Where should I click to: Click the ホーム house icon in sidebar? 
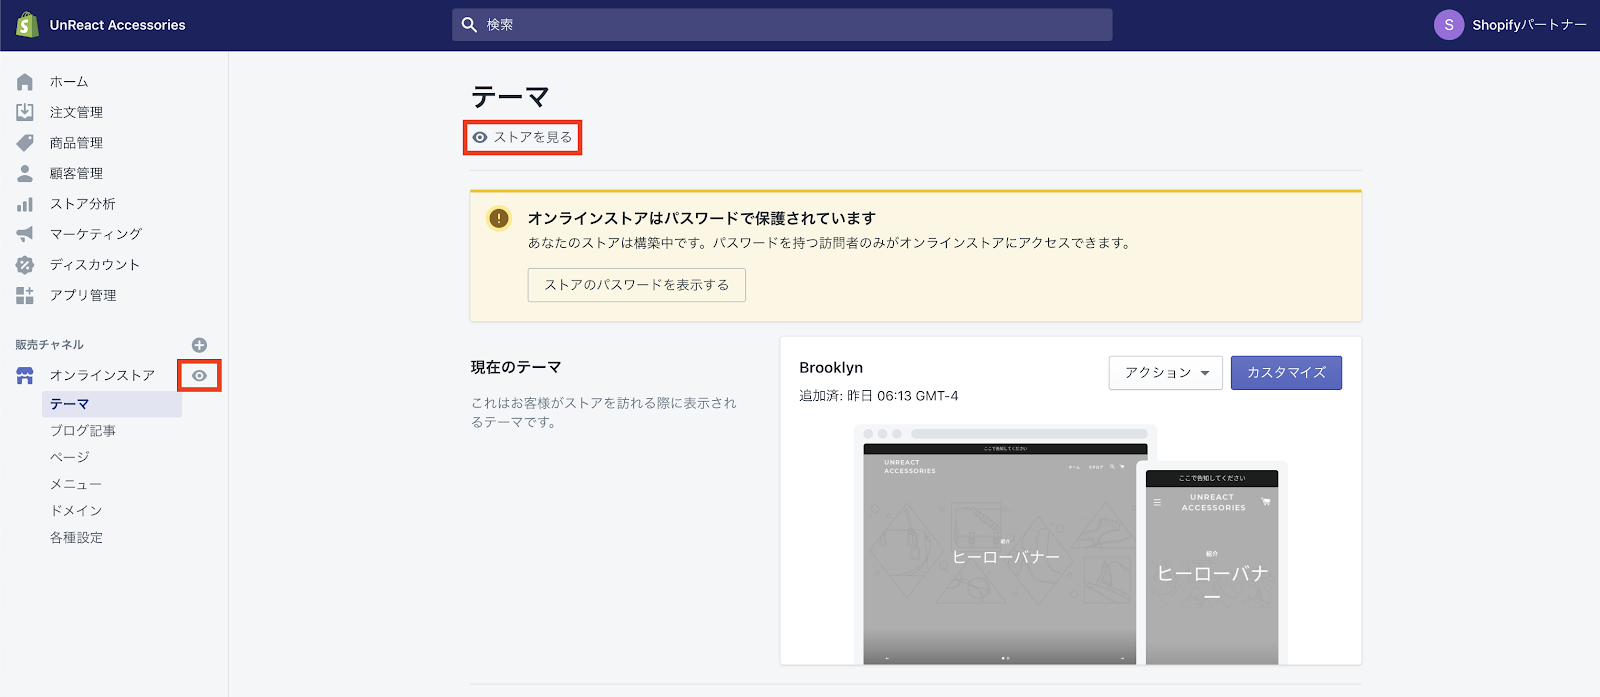tap(25, 82)
